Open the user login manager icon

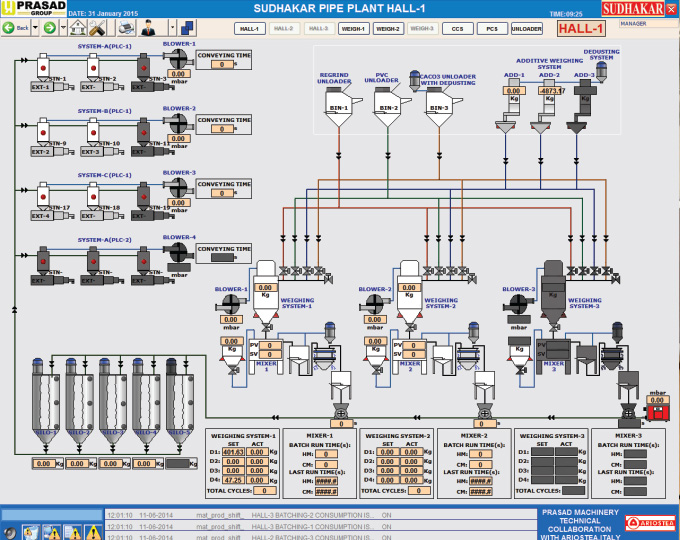pos(149,28)
